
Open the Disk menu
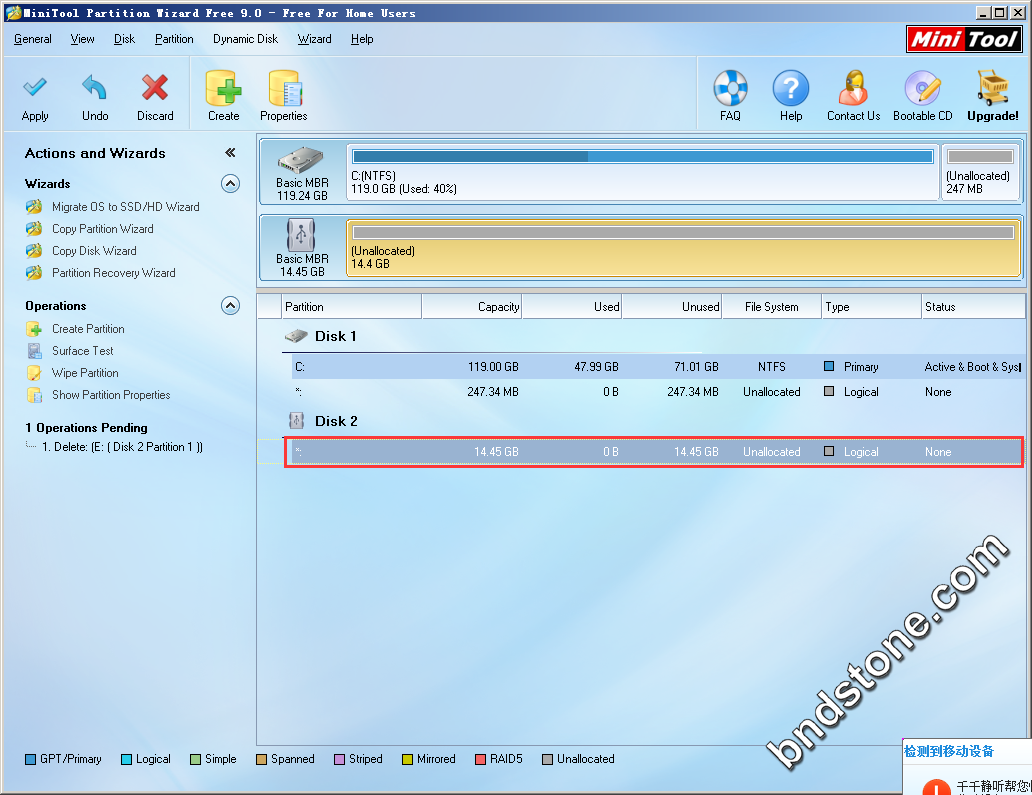(124, 39)
